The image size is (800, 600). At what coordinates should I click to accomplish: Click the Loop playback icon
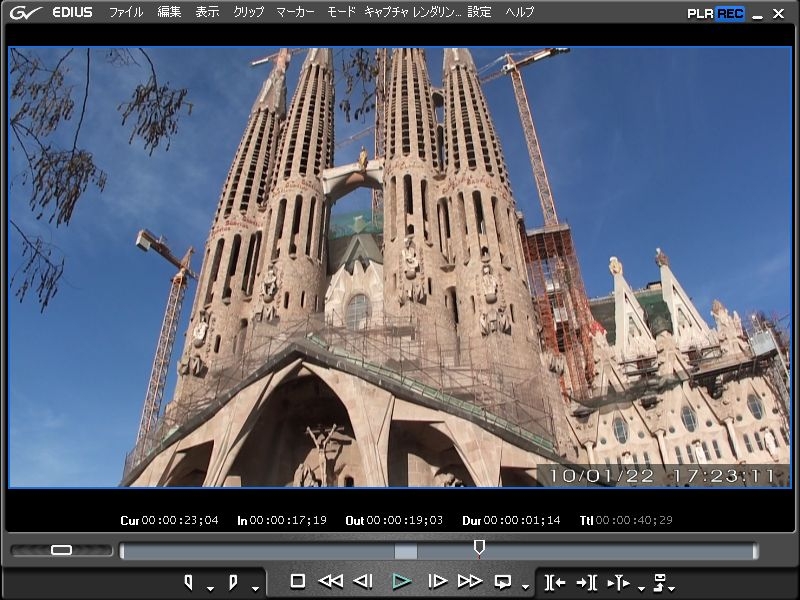[x=503, y=581]
